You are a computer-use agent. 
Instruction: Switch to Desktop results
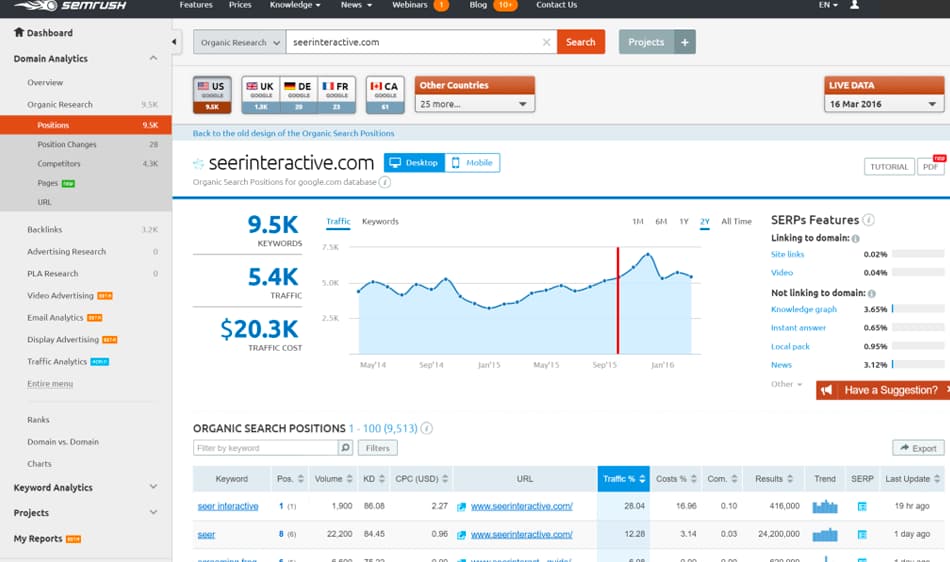(414, 162)
